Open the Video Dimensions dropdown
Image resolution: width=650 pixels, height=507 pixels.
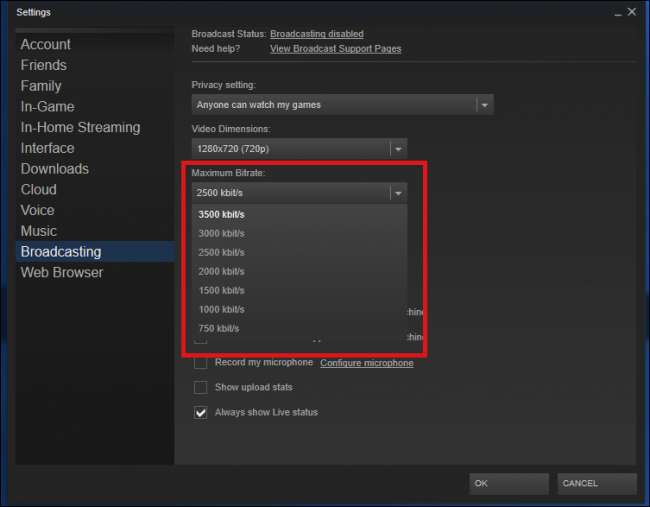pyautogui.click(x=299, y=148)
